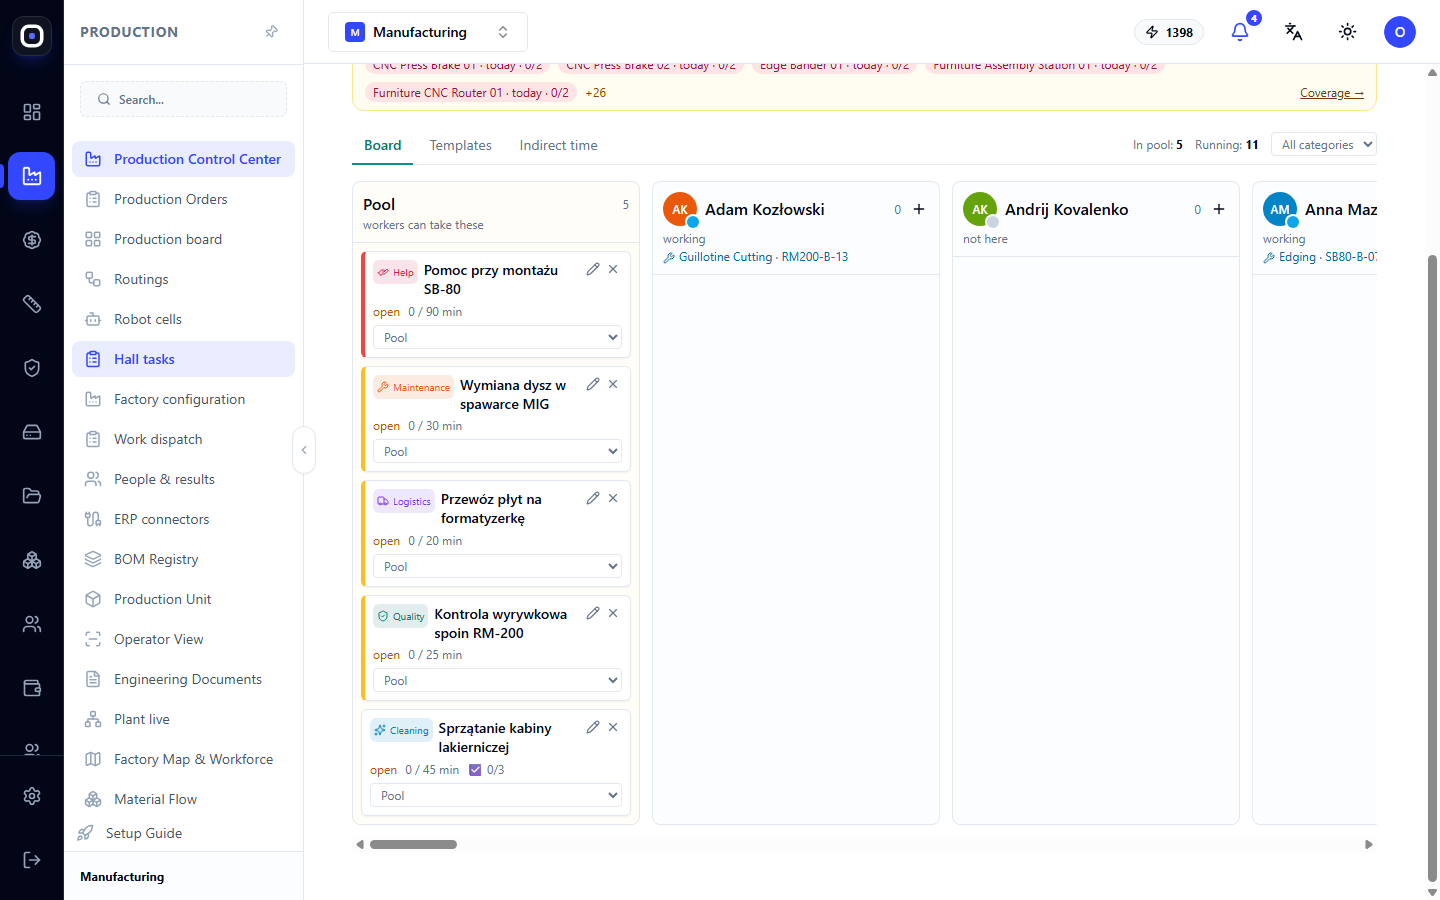Pin the Production sidebar panel
The height and width of the screenshot is (900, 1440).
271,32
